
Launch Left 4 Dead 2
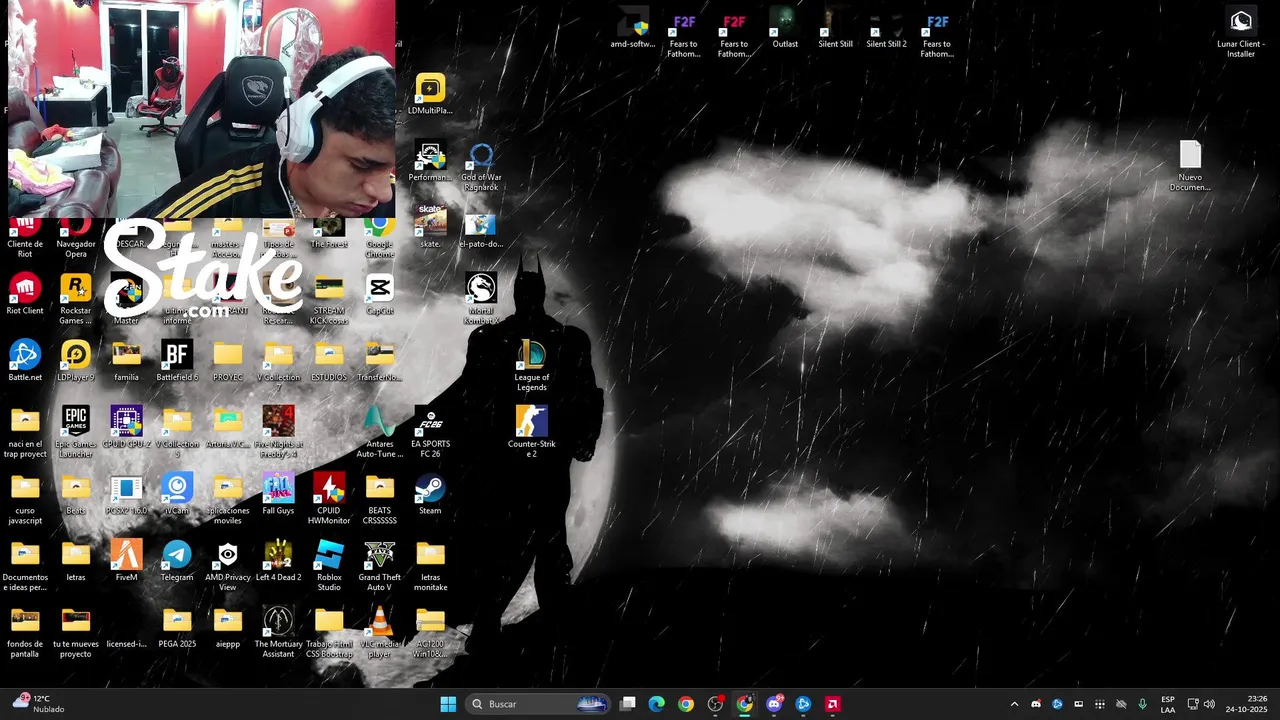point(278,561)
